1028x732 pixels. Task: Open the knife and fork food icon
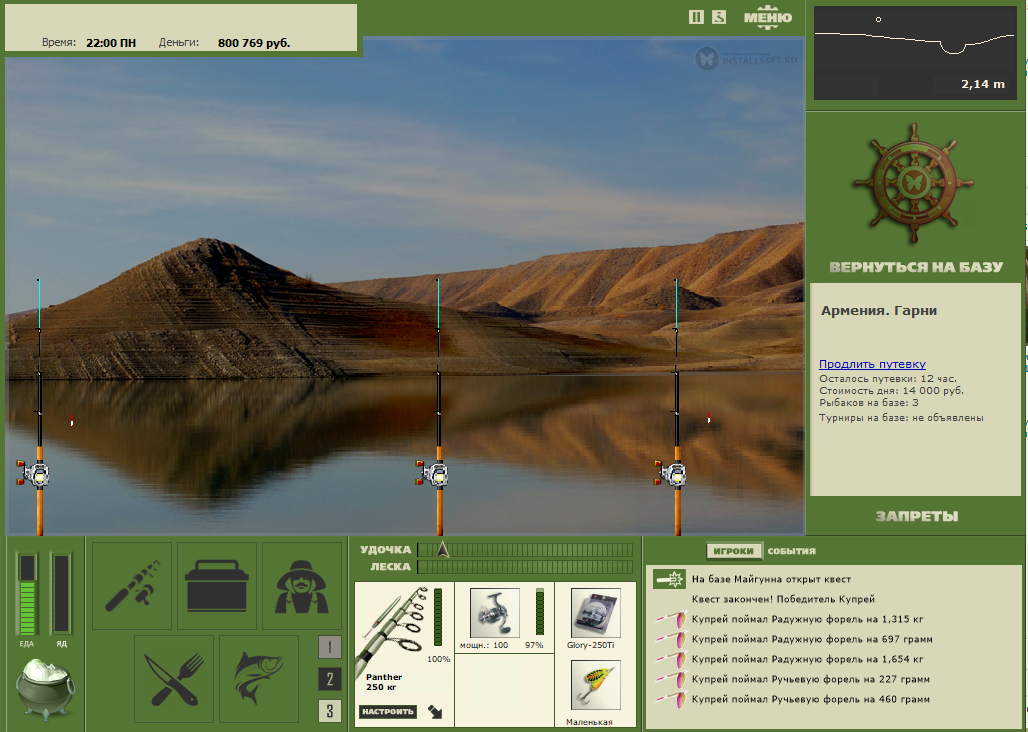pos(174,678)
